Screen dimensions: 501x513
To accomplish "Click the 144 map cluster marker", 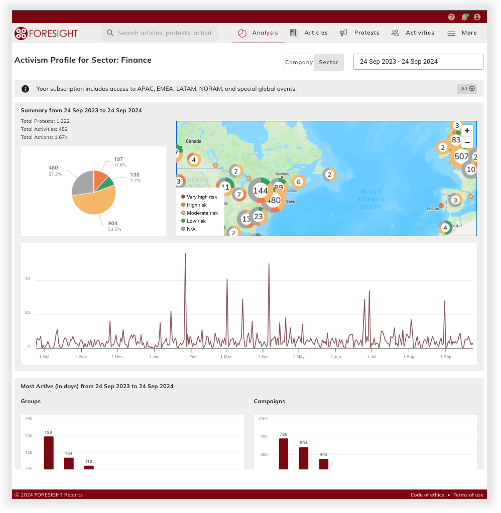I will pyautogui.click(x=260, y=191).
